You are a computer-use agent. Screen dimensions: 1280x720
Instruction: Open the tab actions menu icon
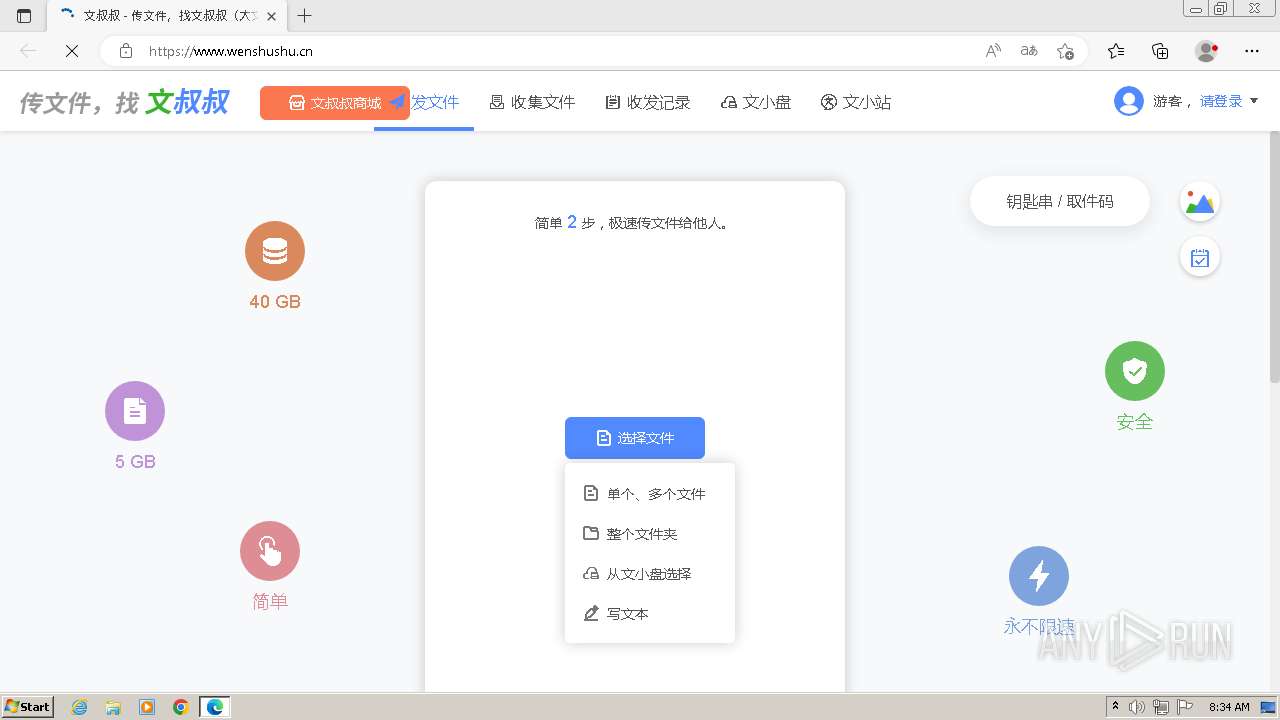(24, 16)
